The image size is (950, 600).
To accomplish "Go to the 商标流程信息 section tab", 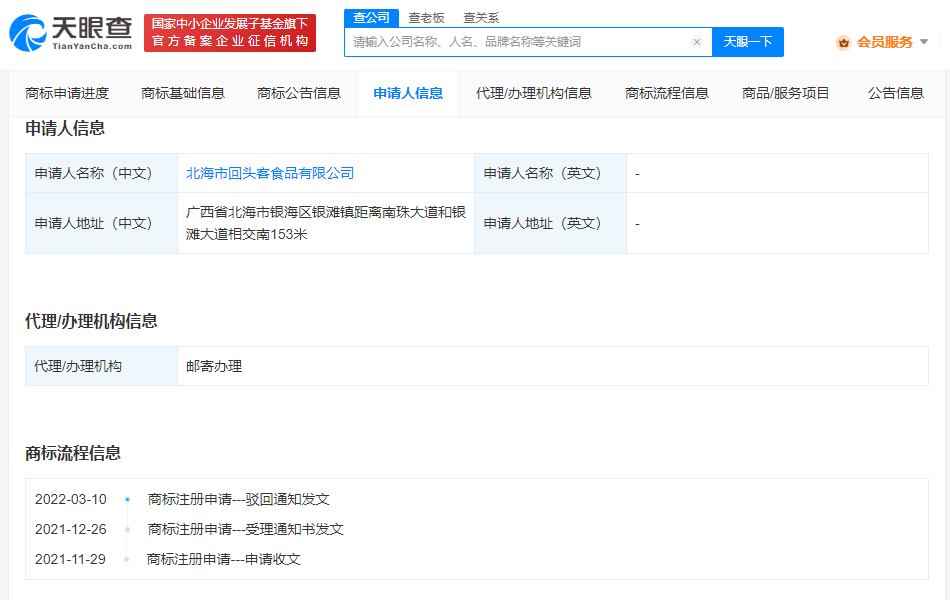I will tap(667, 93).
